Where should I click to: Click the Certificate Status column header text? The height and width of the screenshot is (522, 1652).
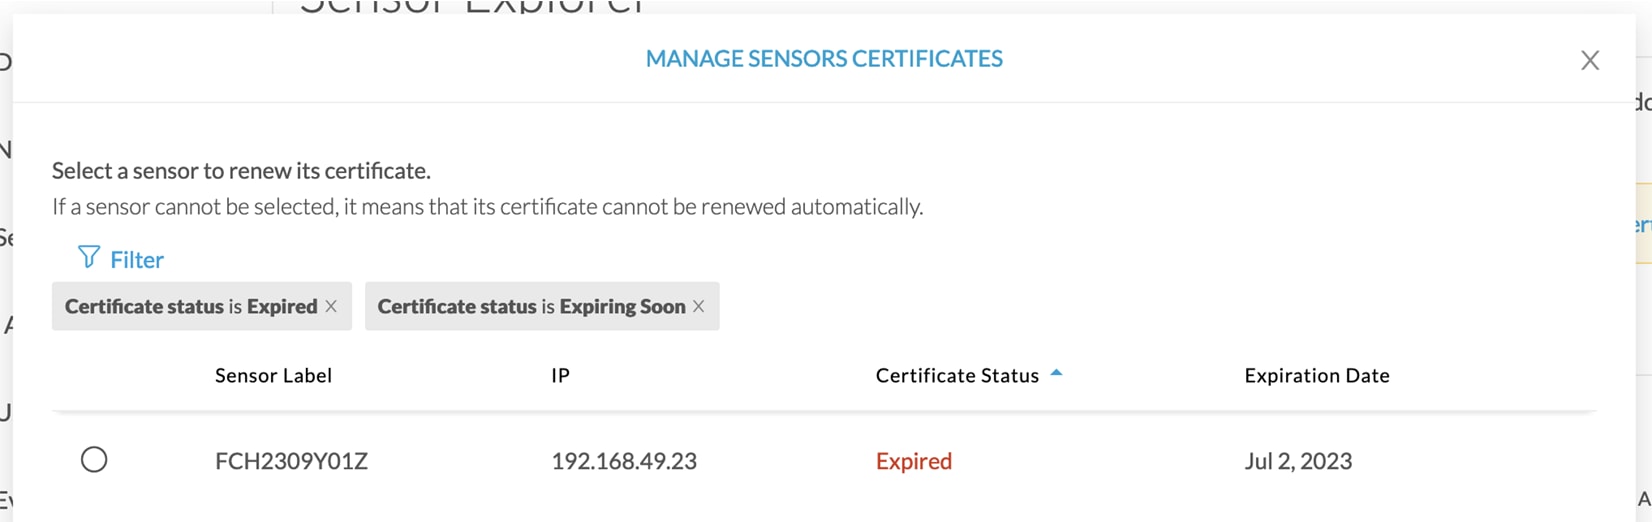(957, 375)
